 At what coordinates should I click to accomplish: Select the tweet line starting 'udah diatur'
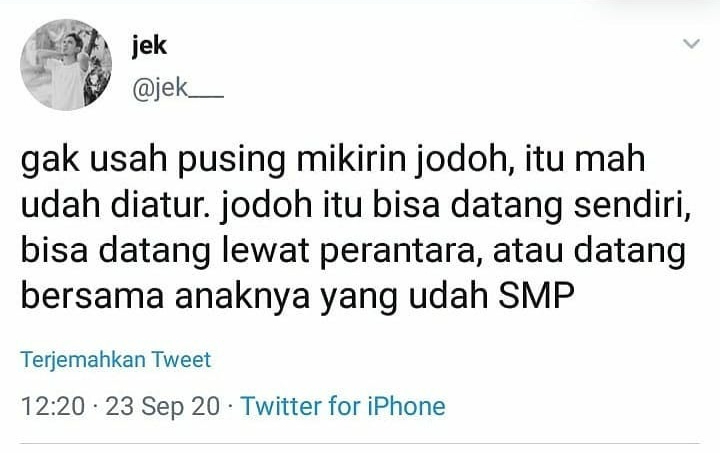[356, 205]
